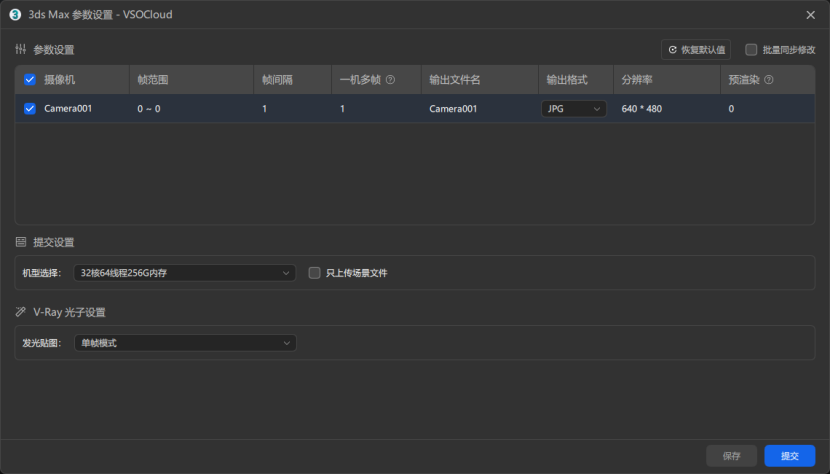Screen dimensions: 830x474
Task: Click the 帧范围 0 ~ 0 cell
Action: 149,109
